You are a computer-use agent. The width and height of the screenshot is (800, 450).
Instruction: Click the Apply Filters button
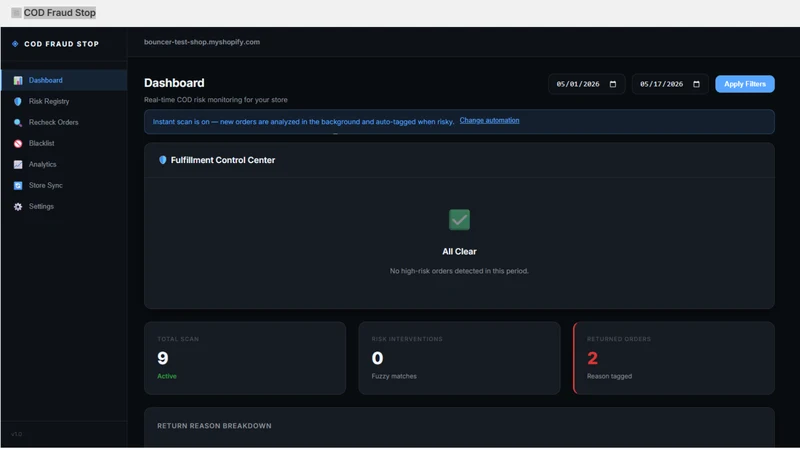click(x=744, y=84)
